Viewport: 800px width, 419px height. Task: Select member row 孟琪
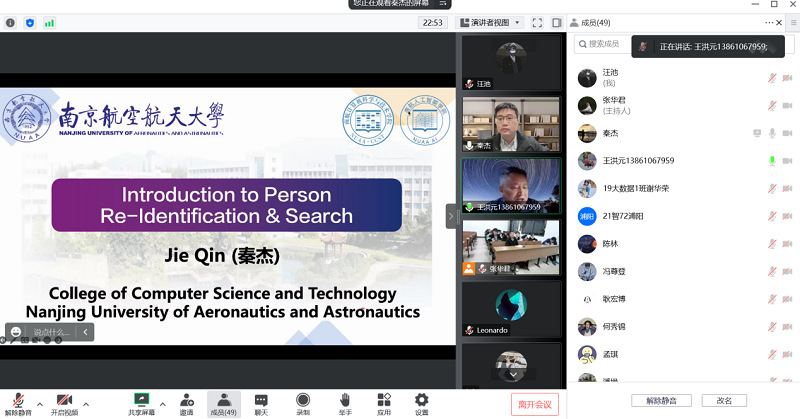point(683,354)
